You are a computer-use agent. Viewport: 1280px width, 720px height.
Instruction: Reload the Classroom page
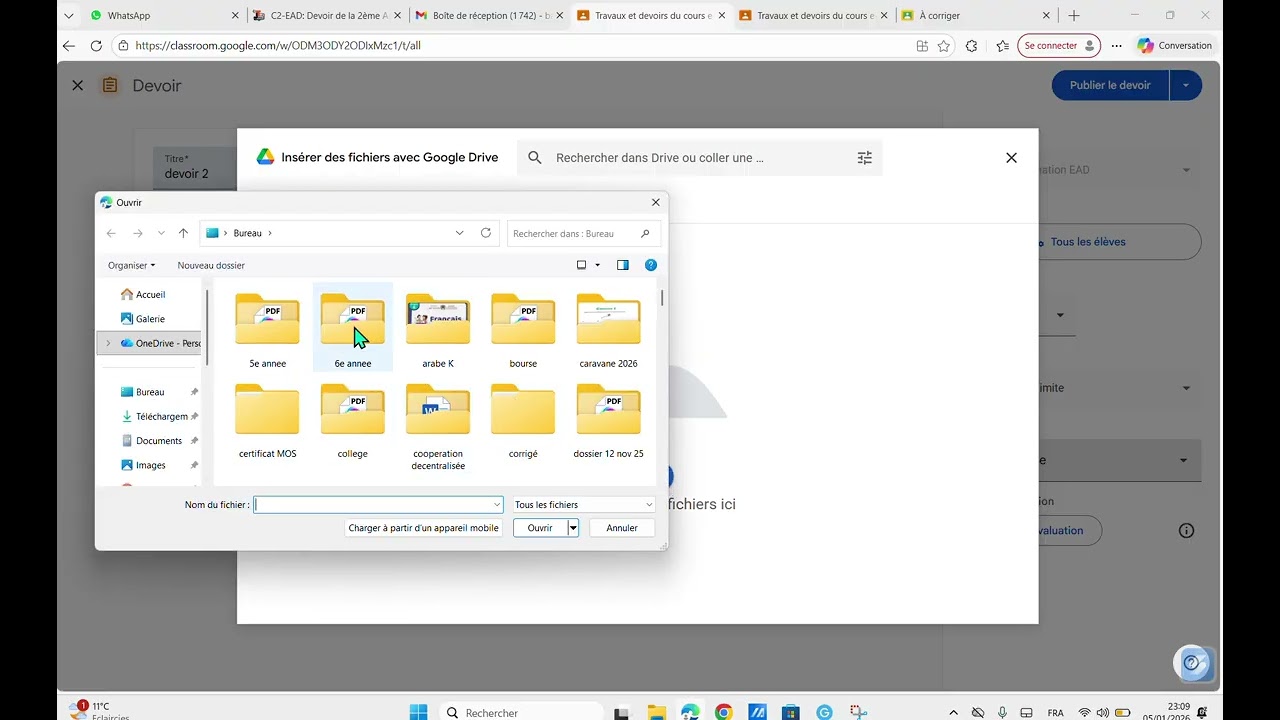(96, 46)
